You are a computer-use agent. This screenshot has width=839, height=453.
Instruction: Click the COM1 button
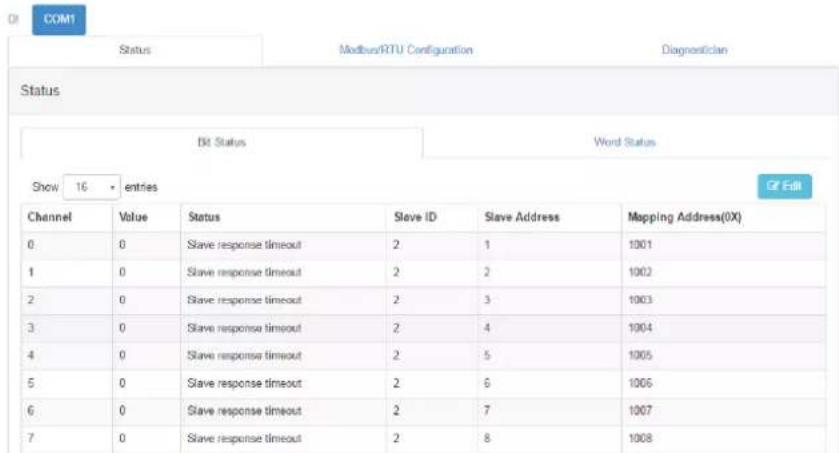coord(59,20)
